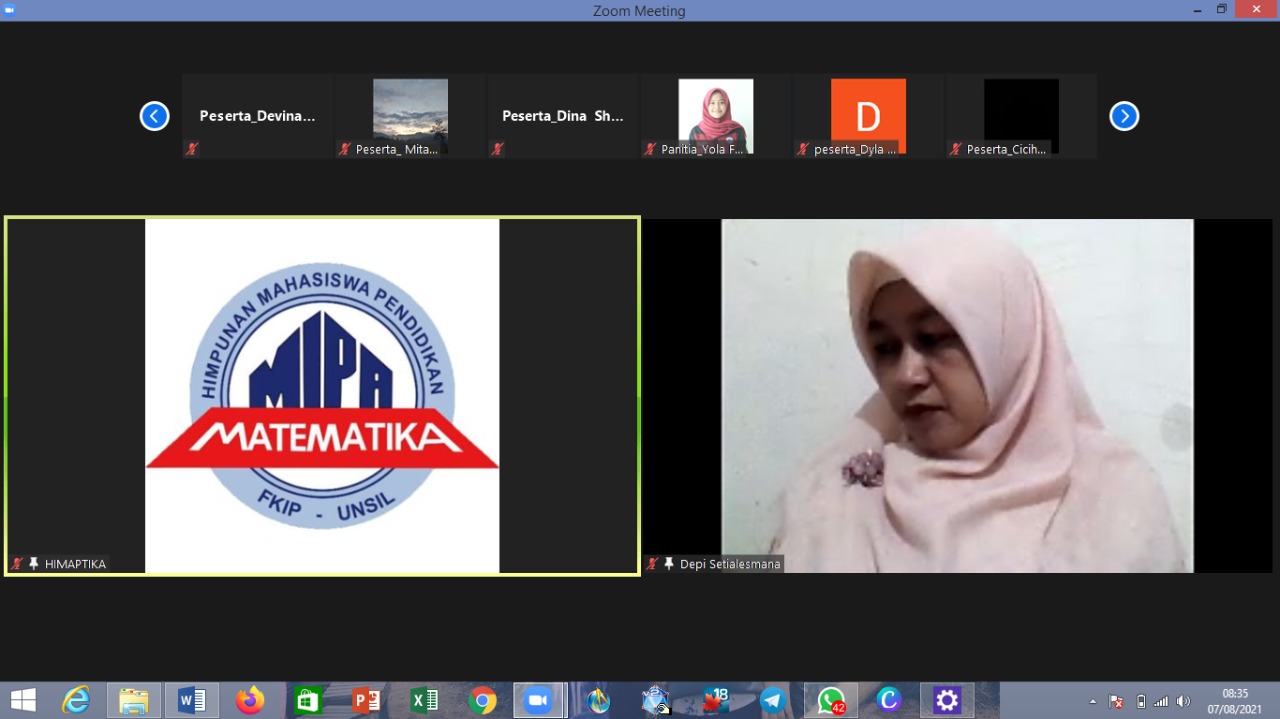Image resolution: width=1280 pixels, height=719 pixels.
Task: Show hidden system tray icons
Action: [x=1092, y=701]
